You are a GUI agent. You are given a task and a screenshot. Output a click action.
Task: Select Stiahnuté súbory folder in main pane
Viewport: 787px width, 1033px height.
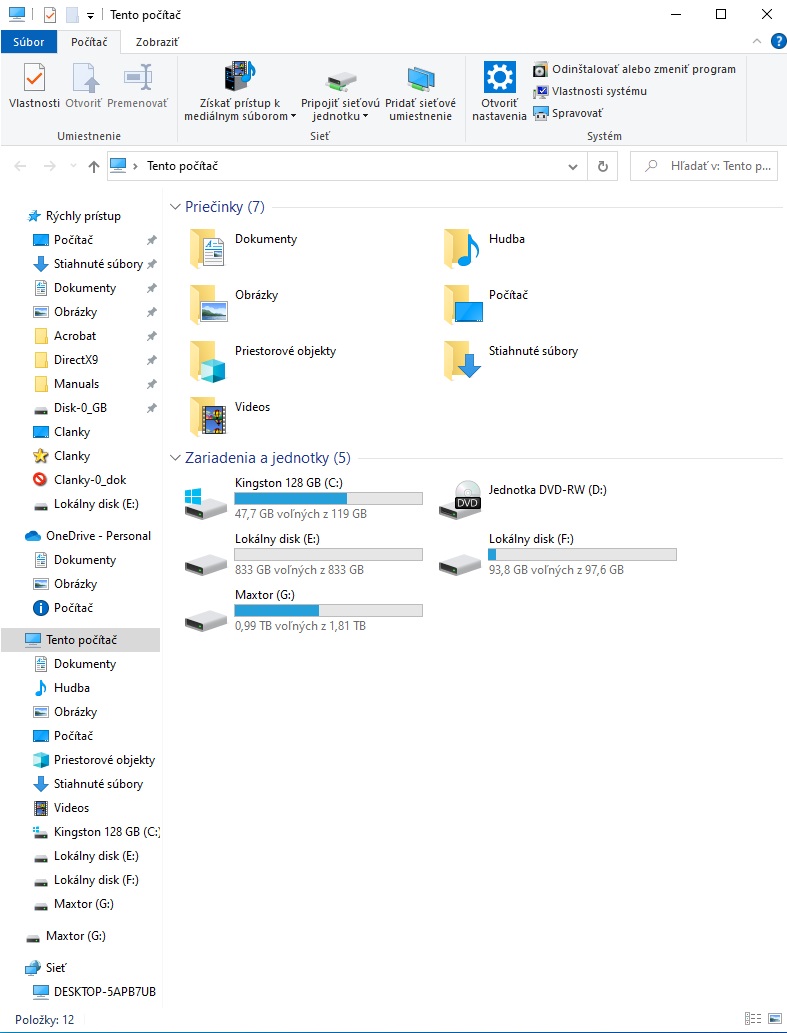click(511, 360)
